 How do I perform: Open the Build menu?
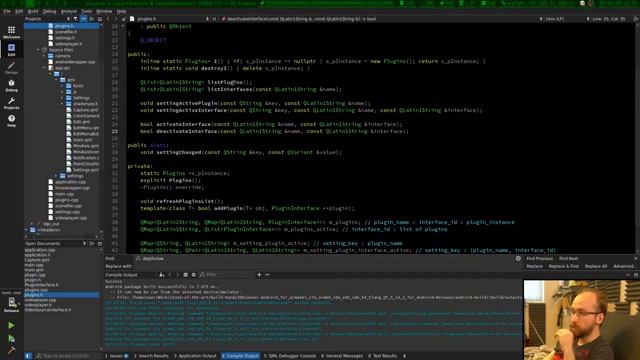(33, 11)
